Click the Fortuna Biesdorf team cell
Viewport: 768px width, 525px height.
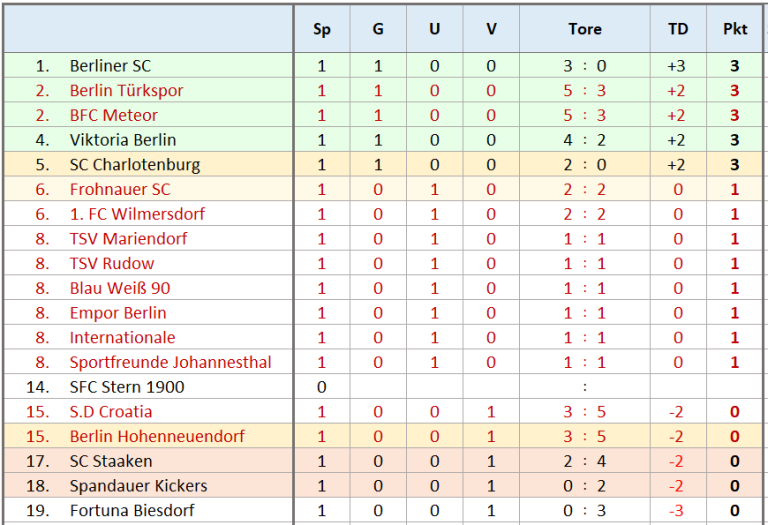[132, 510]
